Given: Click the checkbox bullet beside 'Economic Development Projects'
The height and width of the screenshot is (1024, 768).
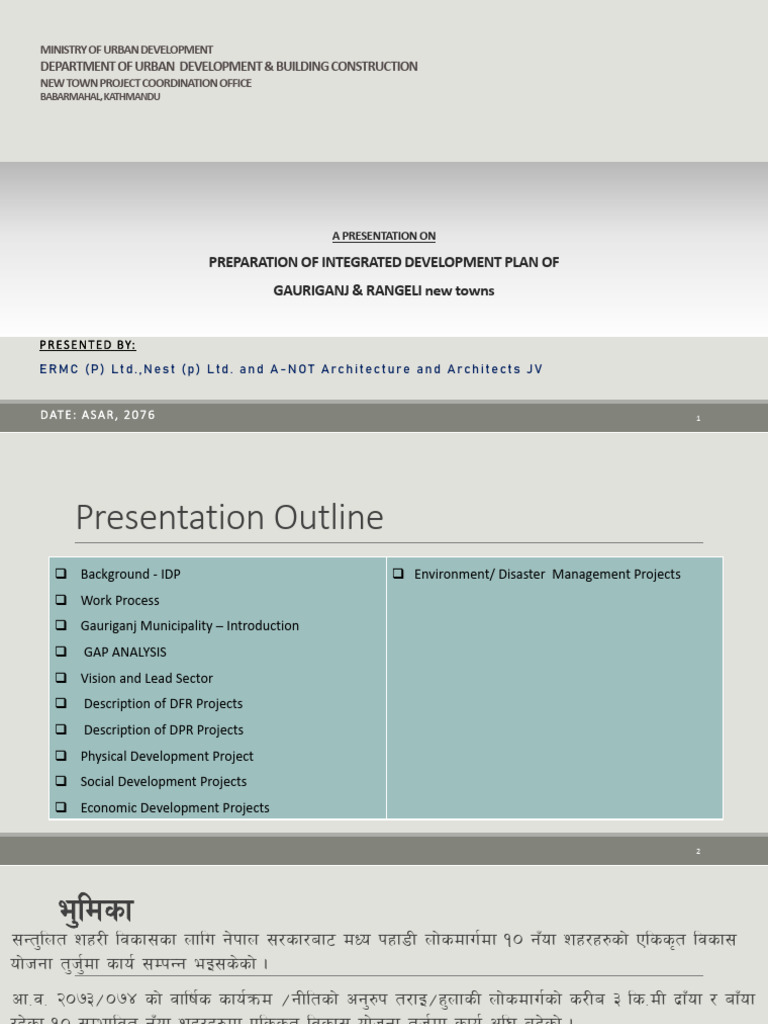Looking at the screenshot, I should [61, 807].
